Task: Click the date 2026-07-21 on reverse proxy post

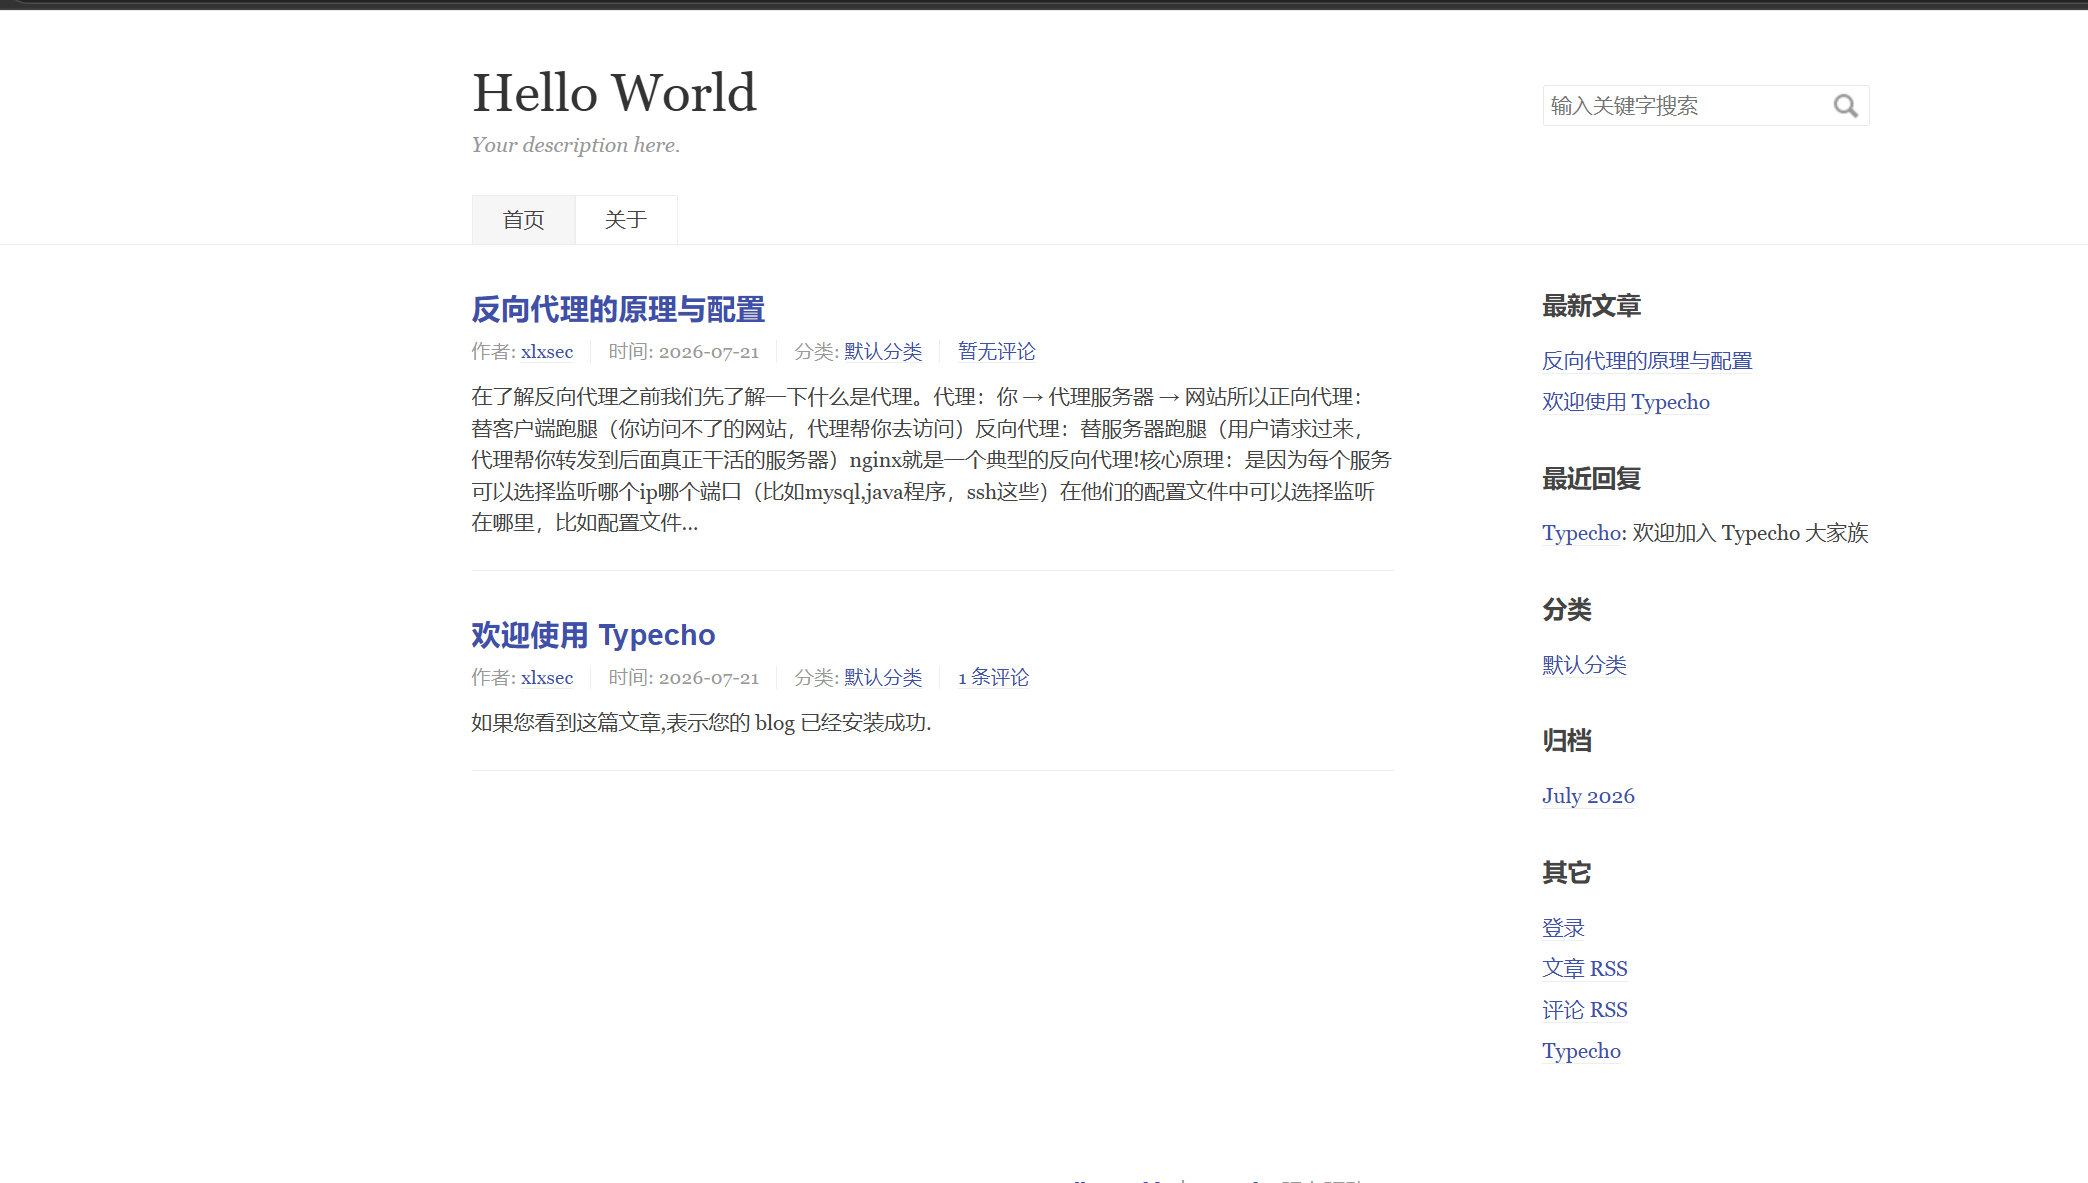Action: coord(709,352)
